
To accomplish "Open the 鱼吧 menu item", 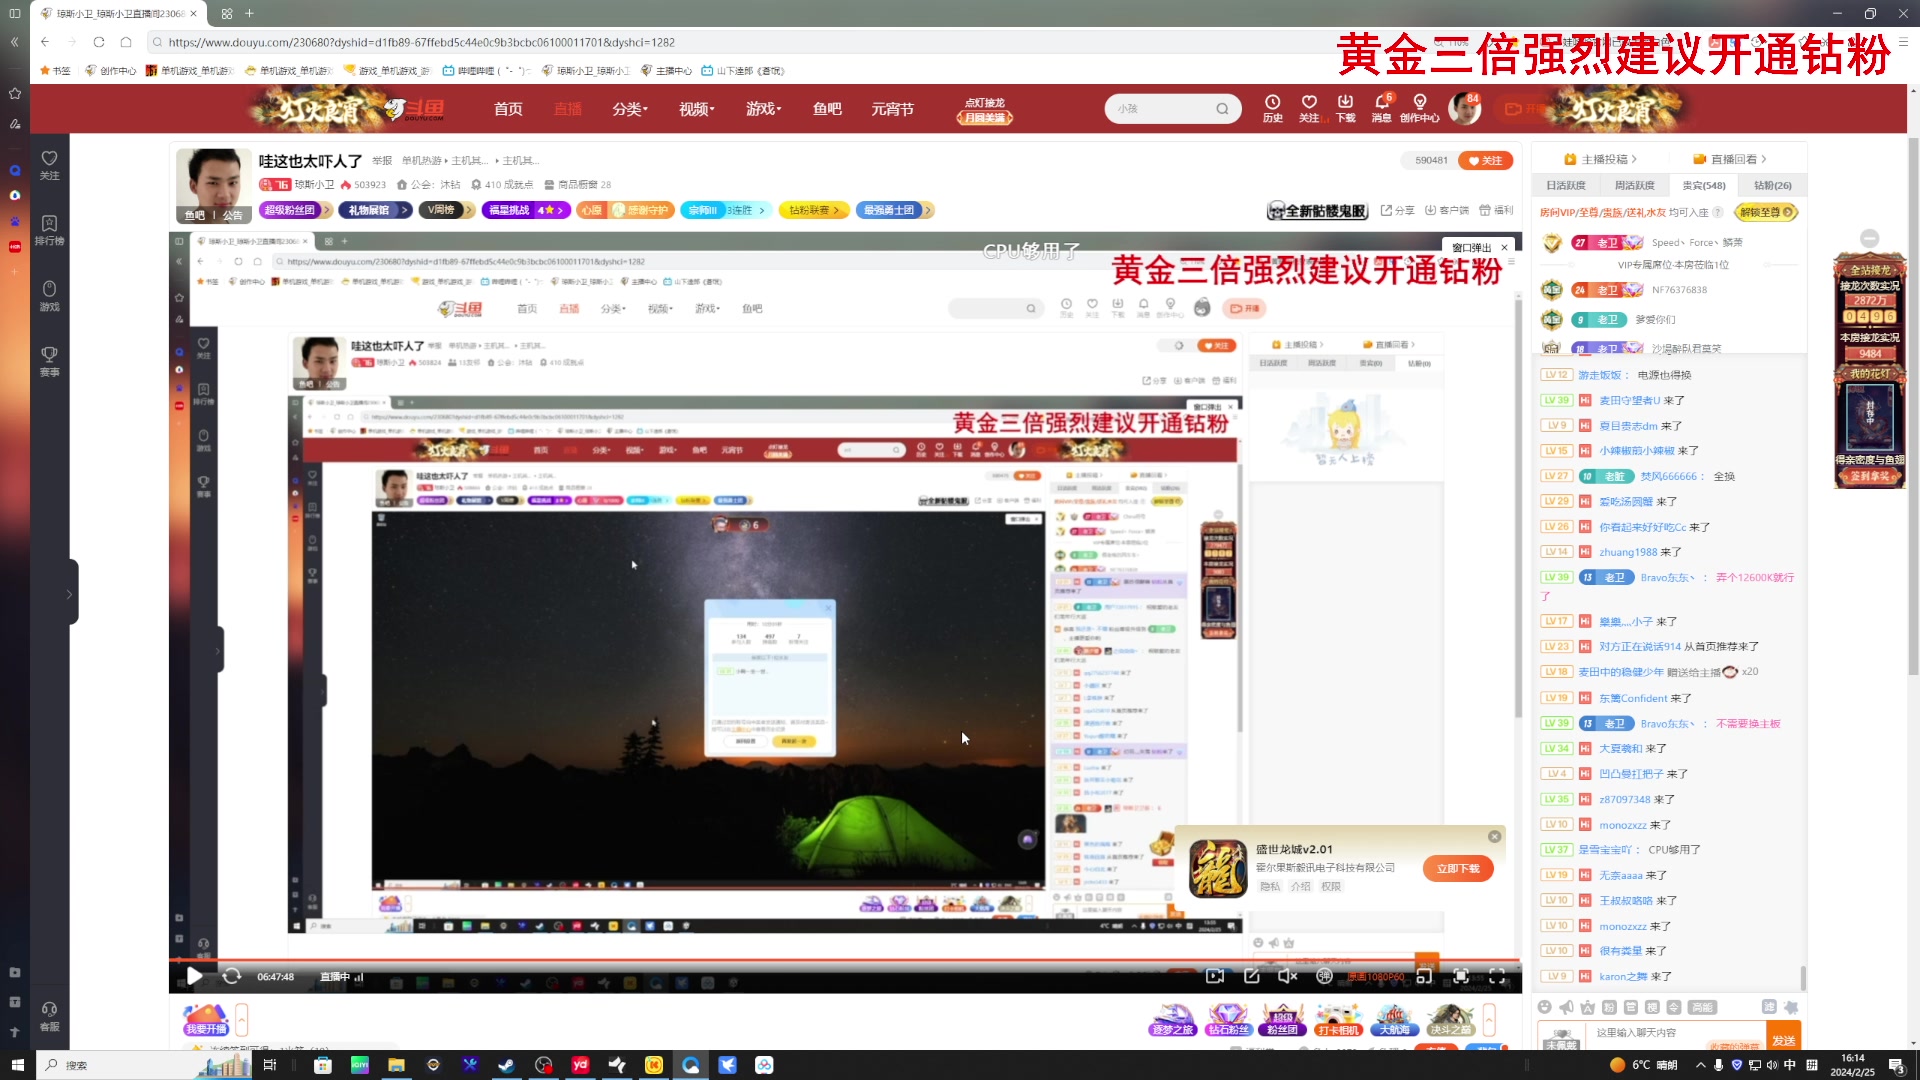I will tap(826, 109).
